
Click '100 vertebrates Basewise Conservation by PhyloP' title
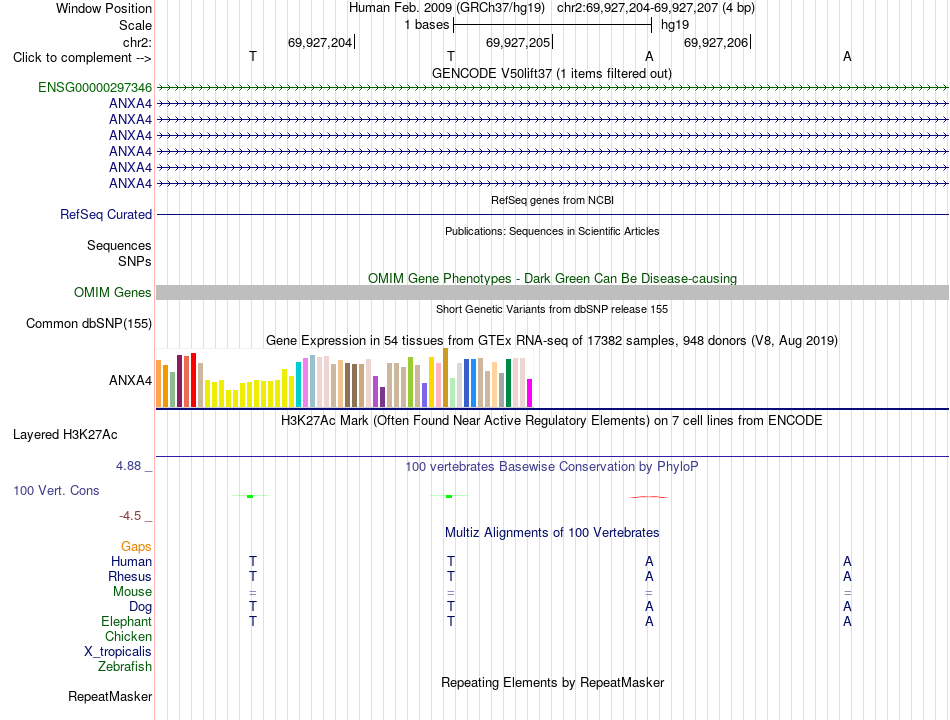click(552, 467)
